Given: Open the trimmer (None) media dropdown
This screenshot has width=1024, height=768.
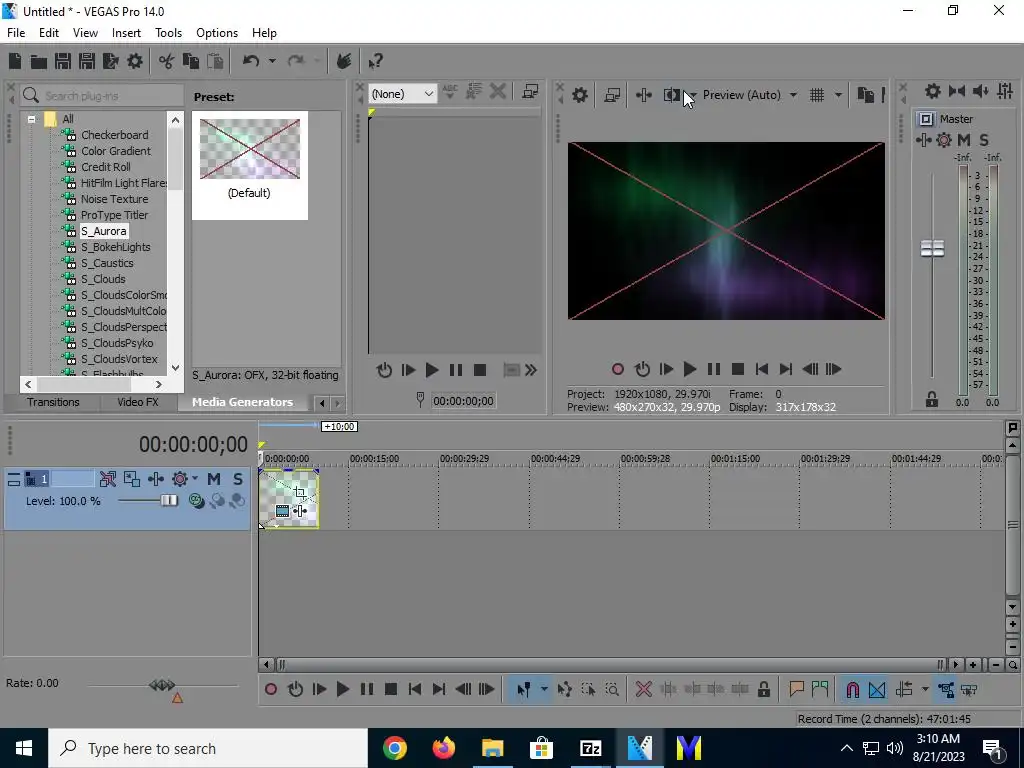Looking at the screenshot, I should [402, 93].
